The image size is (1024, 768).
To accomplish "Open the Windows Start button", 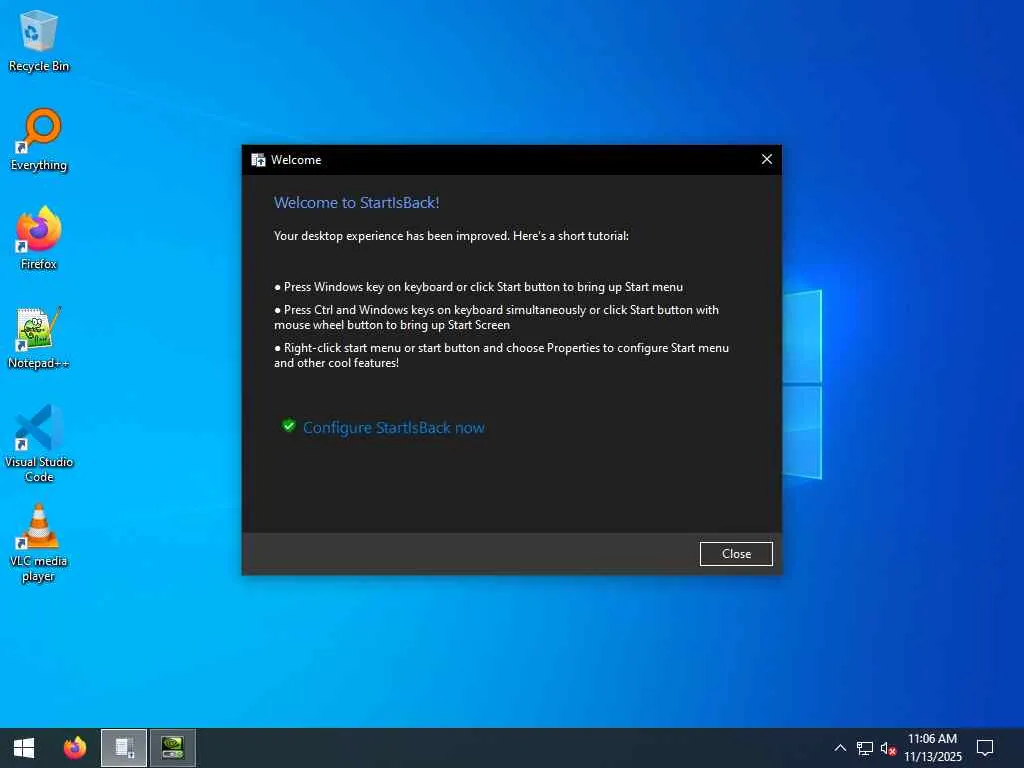I will coord(24,748).
